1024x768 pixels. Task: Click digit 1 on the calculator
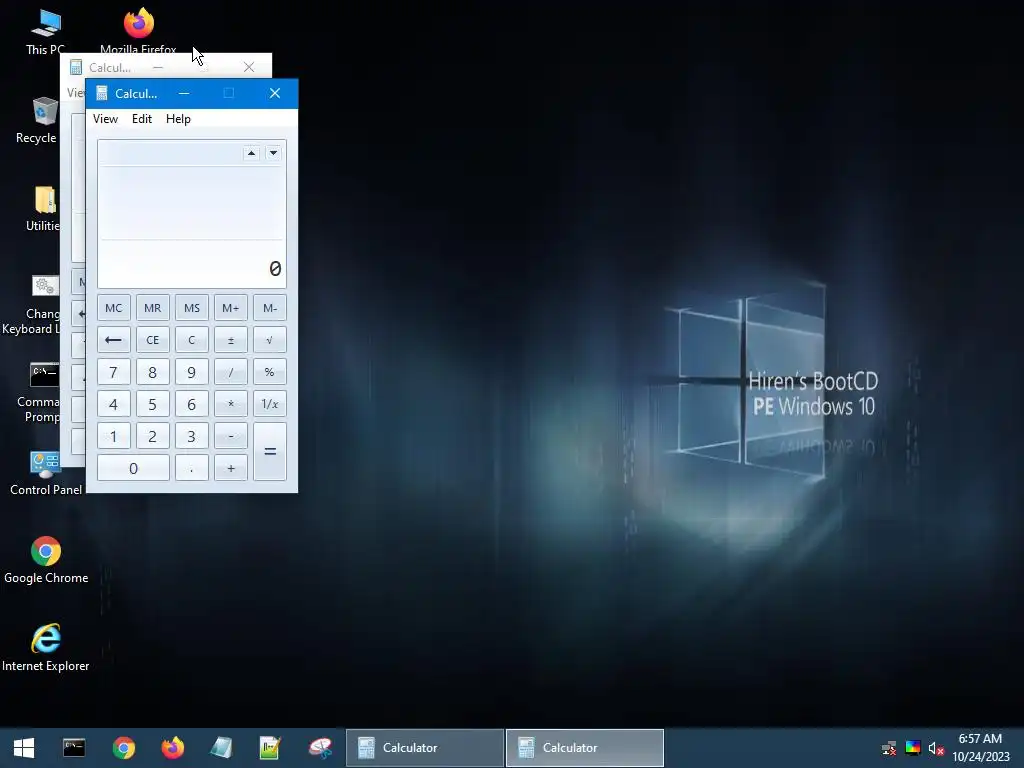click(114, 436)
